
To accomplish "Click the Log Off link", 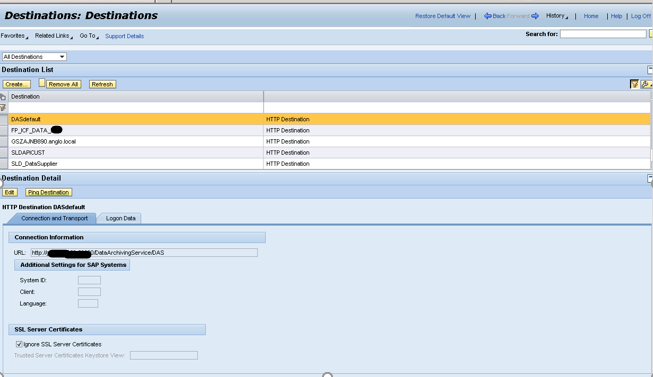I will [641, 16].
